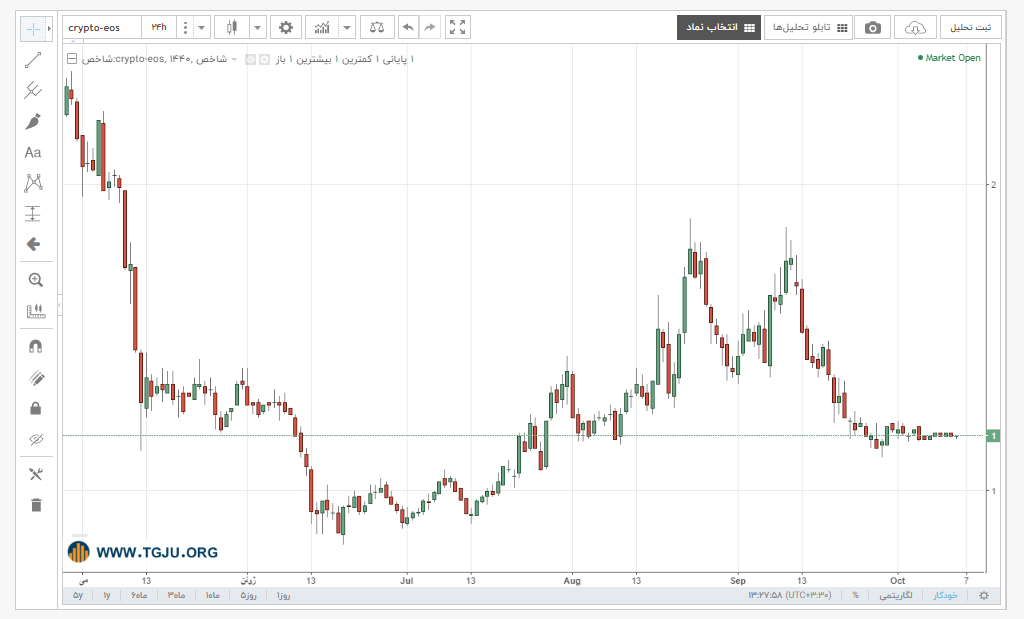1024x619 pixels.
Task: Take a chart snapshot with camera icon
Action: coord(872,27)
